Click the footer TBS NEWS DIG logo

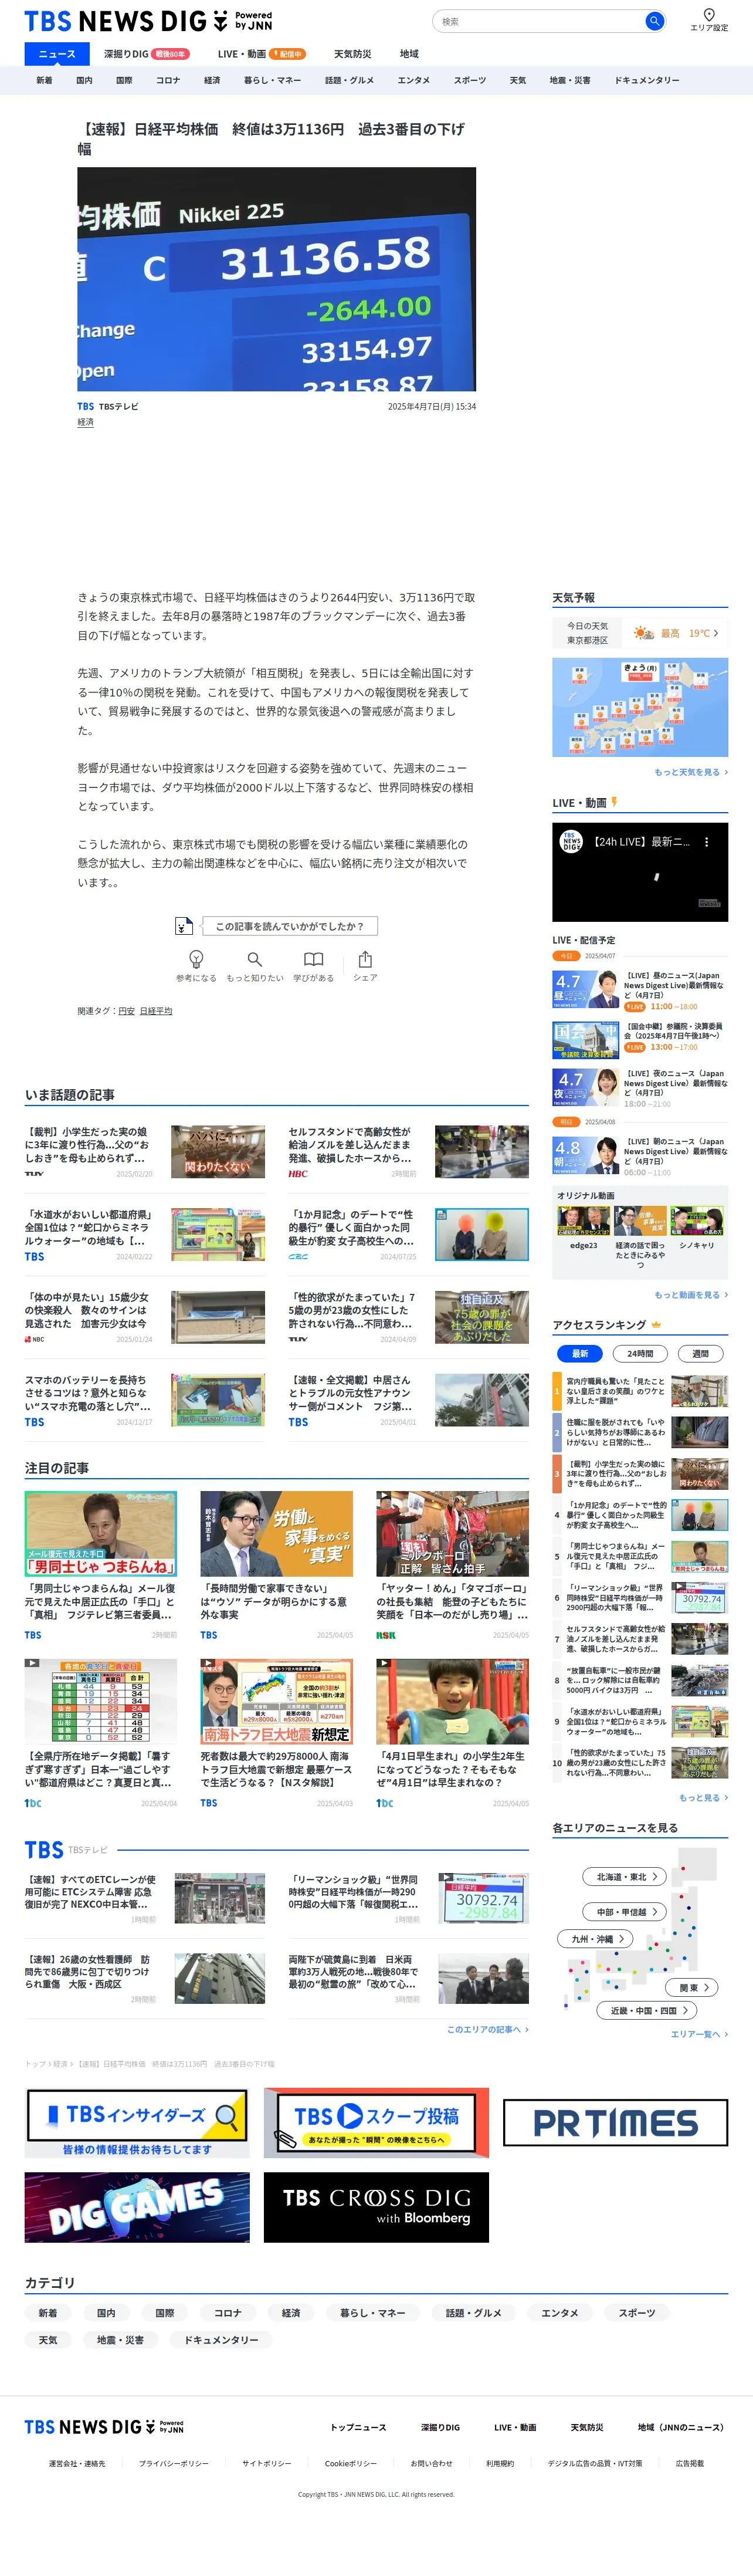click(x=104, y=2427)
